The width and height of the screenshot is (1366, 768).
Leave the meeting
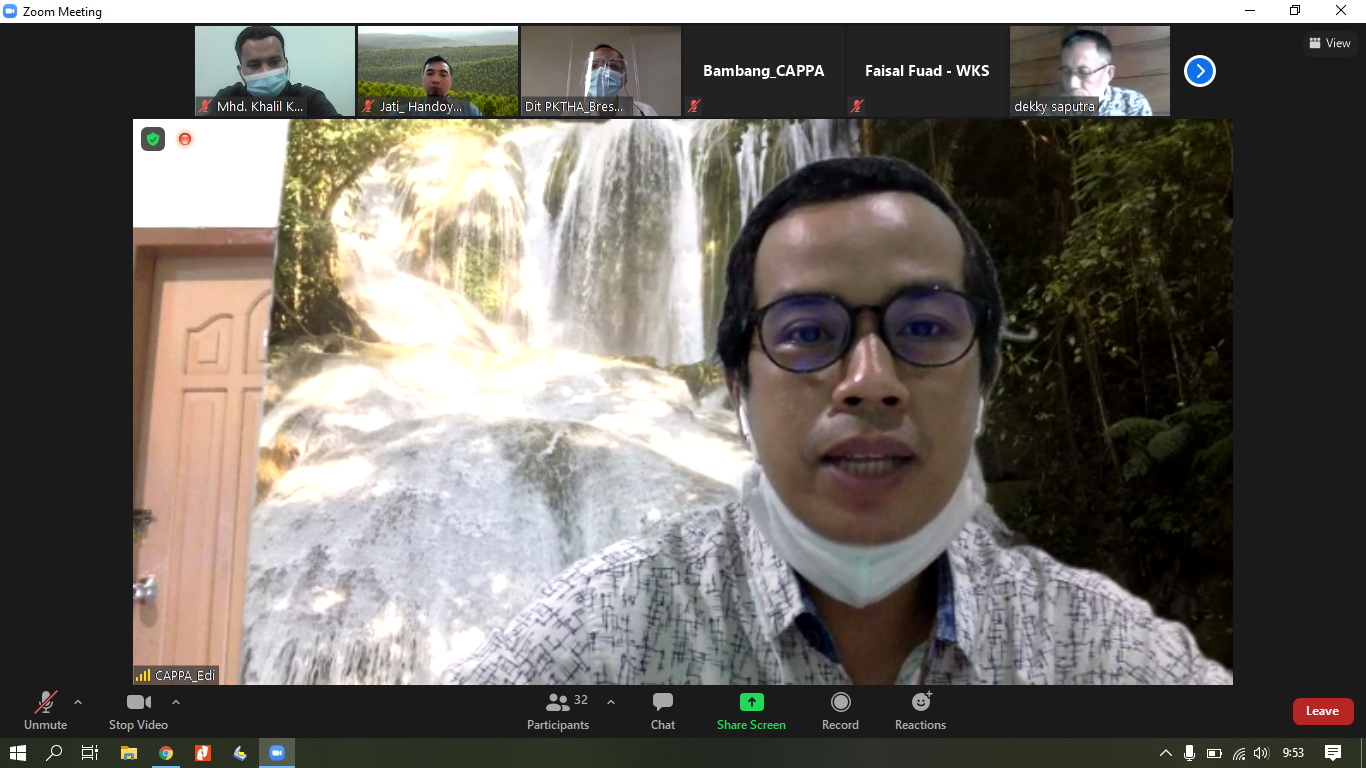click(1322, 711)
